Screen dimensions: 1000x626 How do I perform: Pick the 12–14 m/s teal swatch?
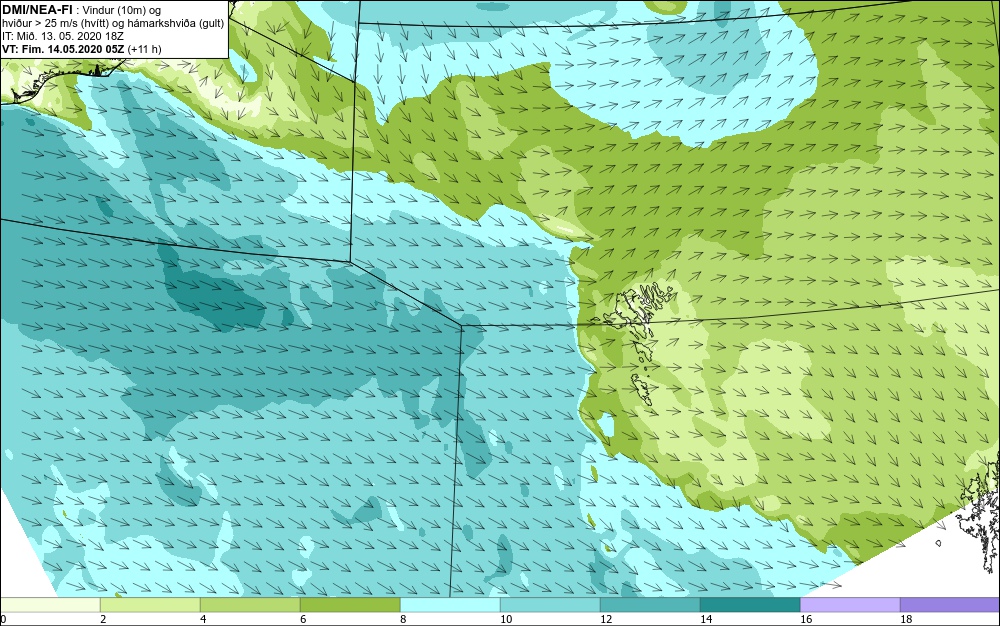650,604
